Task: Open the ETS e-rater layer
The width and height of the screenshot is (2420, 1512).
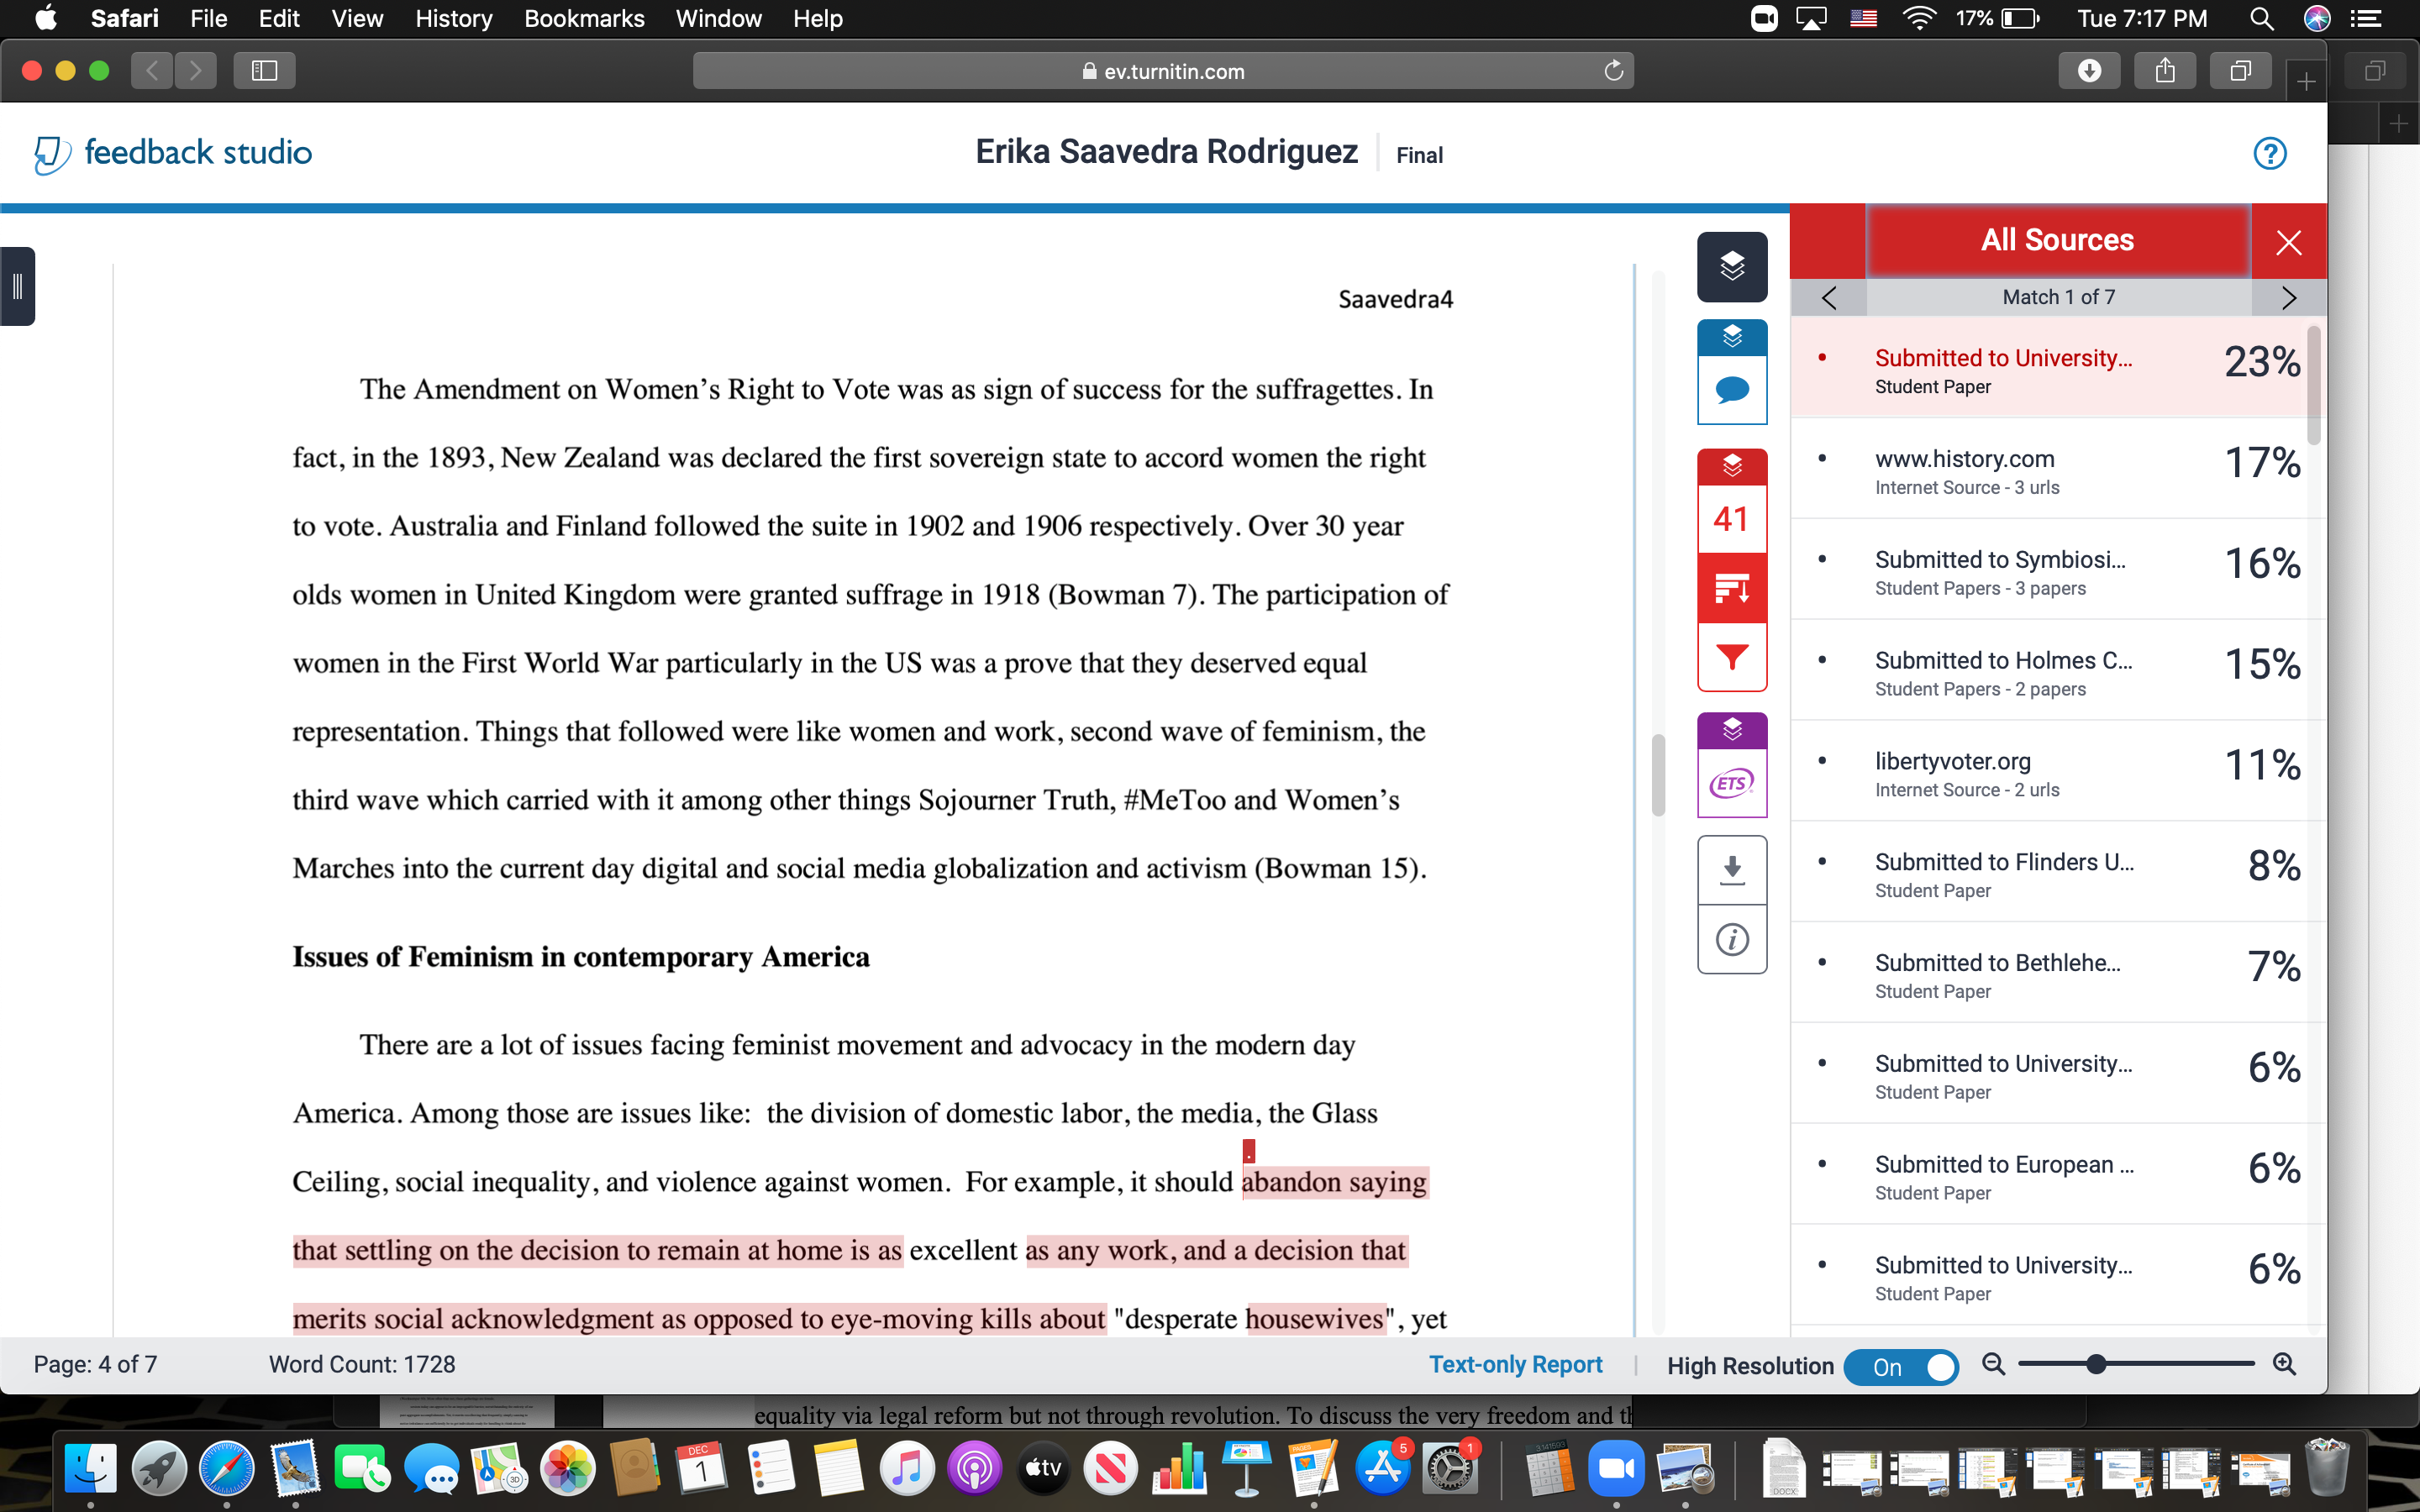Action: coord(1732,783)
